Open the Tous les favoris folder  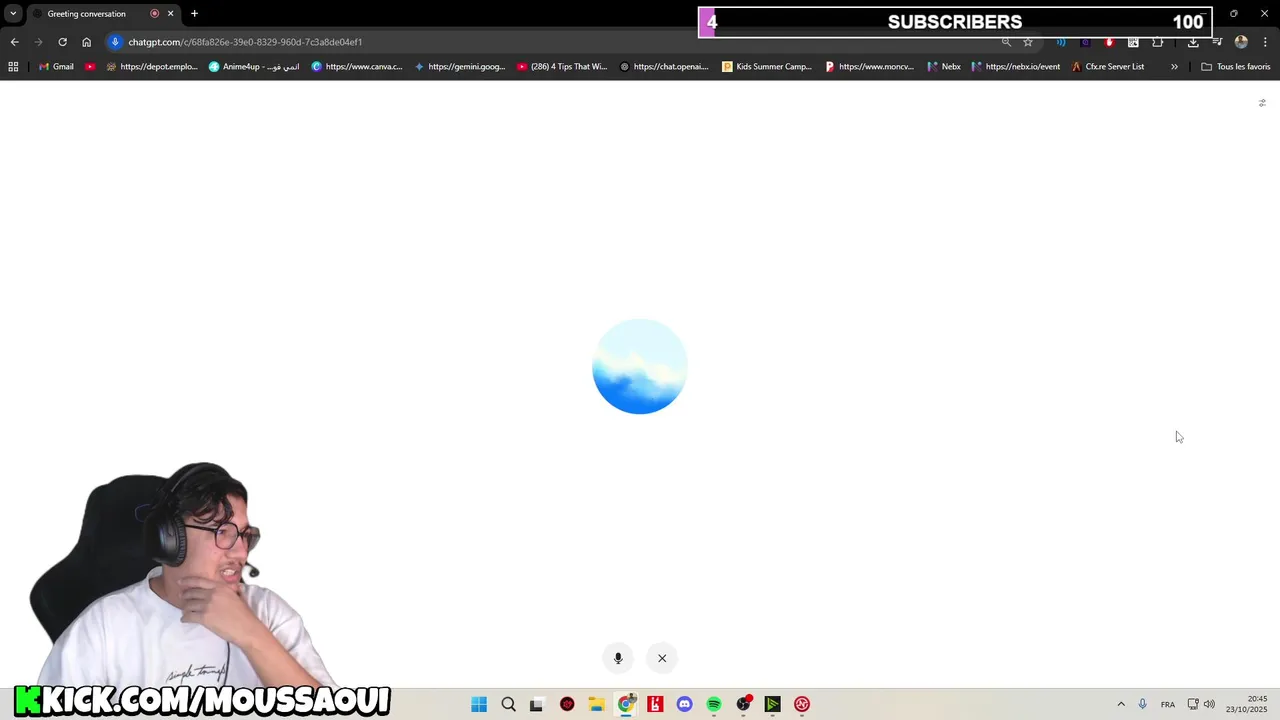point(1235,67)
